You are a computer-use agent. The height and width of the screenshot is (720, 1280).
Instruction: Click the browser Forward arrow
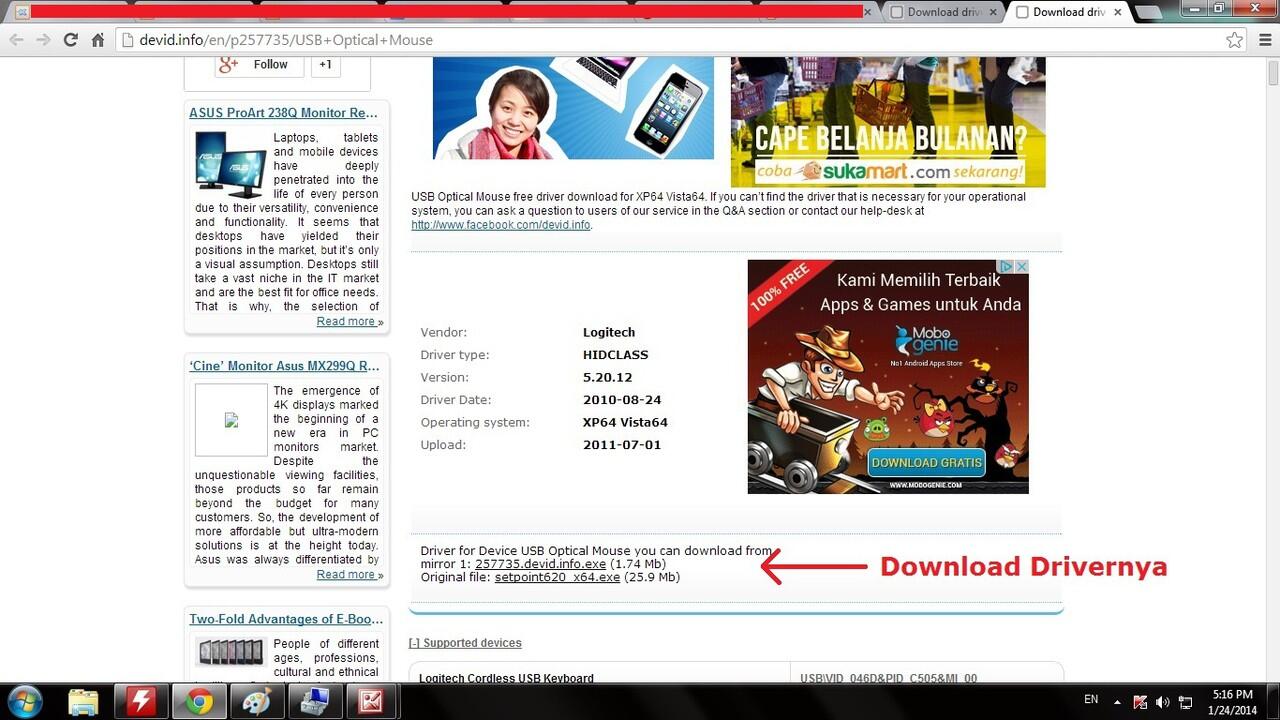point(43,40)
